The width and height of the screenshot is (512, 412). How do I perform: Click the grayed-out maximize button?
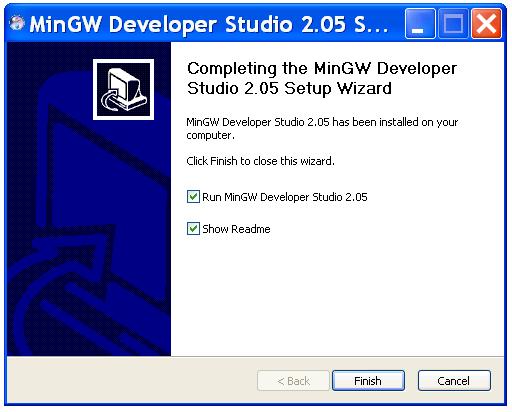(x=453, y=24)
